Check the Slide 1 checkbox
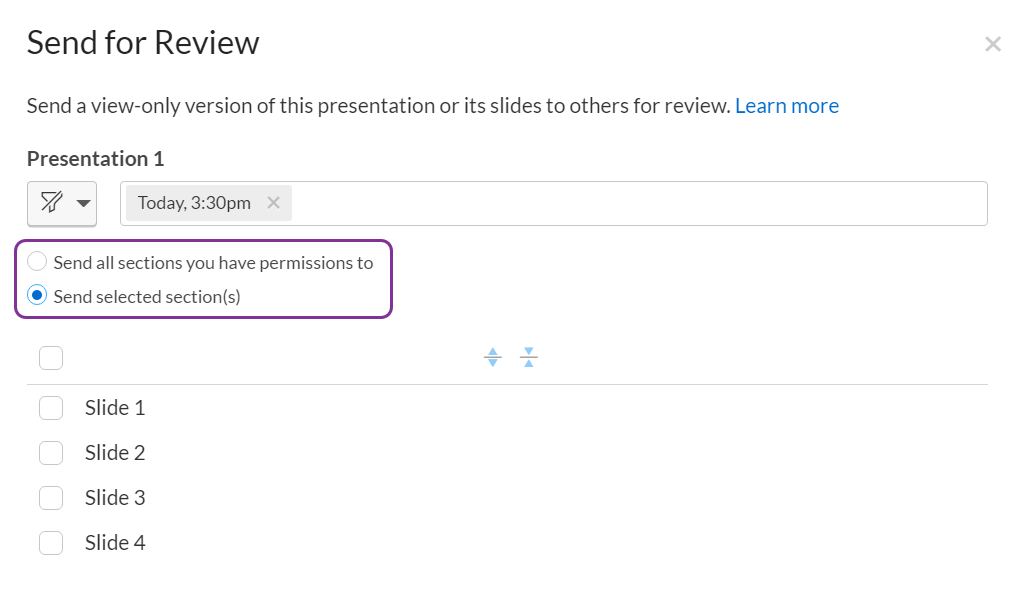Viewport: 1012px width, 613px height. pyautogui.click(x=51, y=408)
